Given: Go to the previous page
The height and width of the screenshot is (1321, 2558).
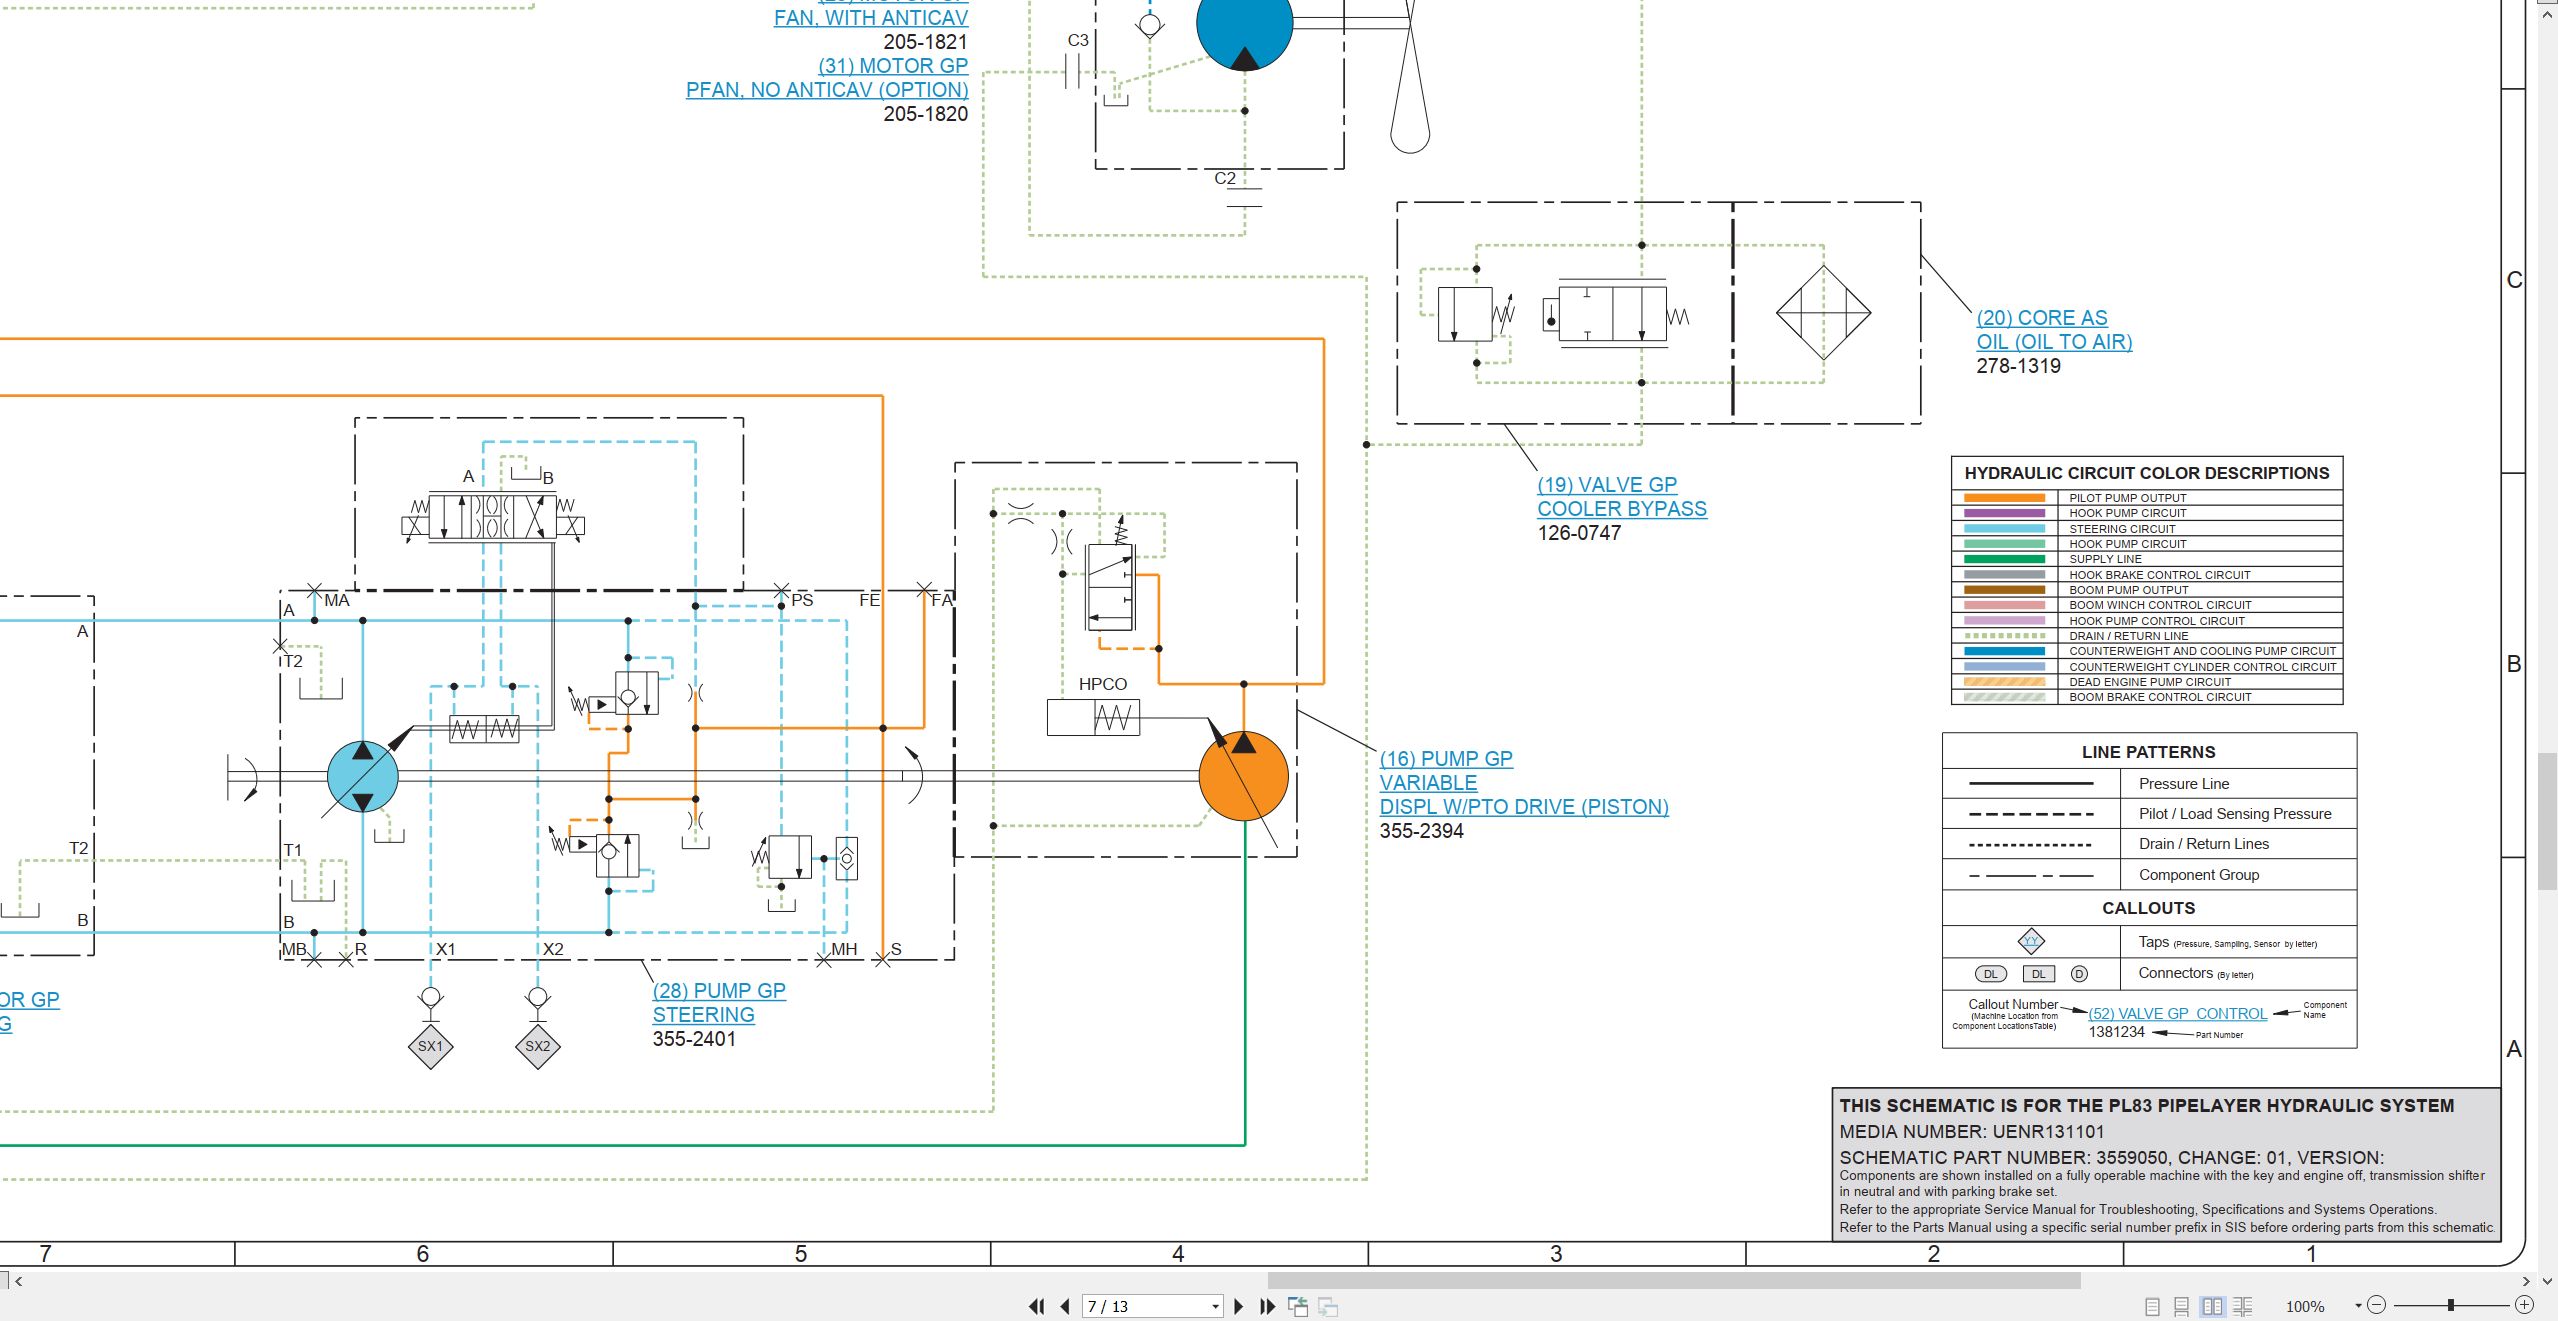Looking at the screenshot, I should click(1065, 1306).
